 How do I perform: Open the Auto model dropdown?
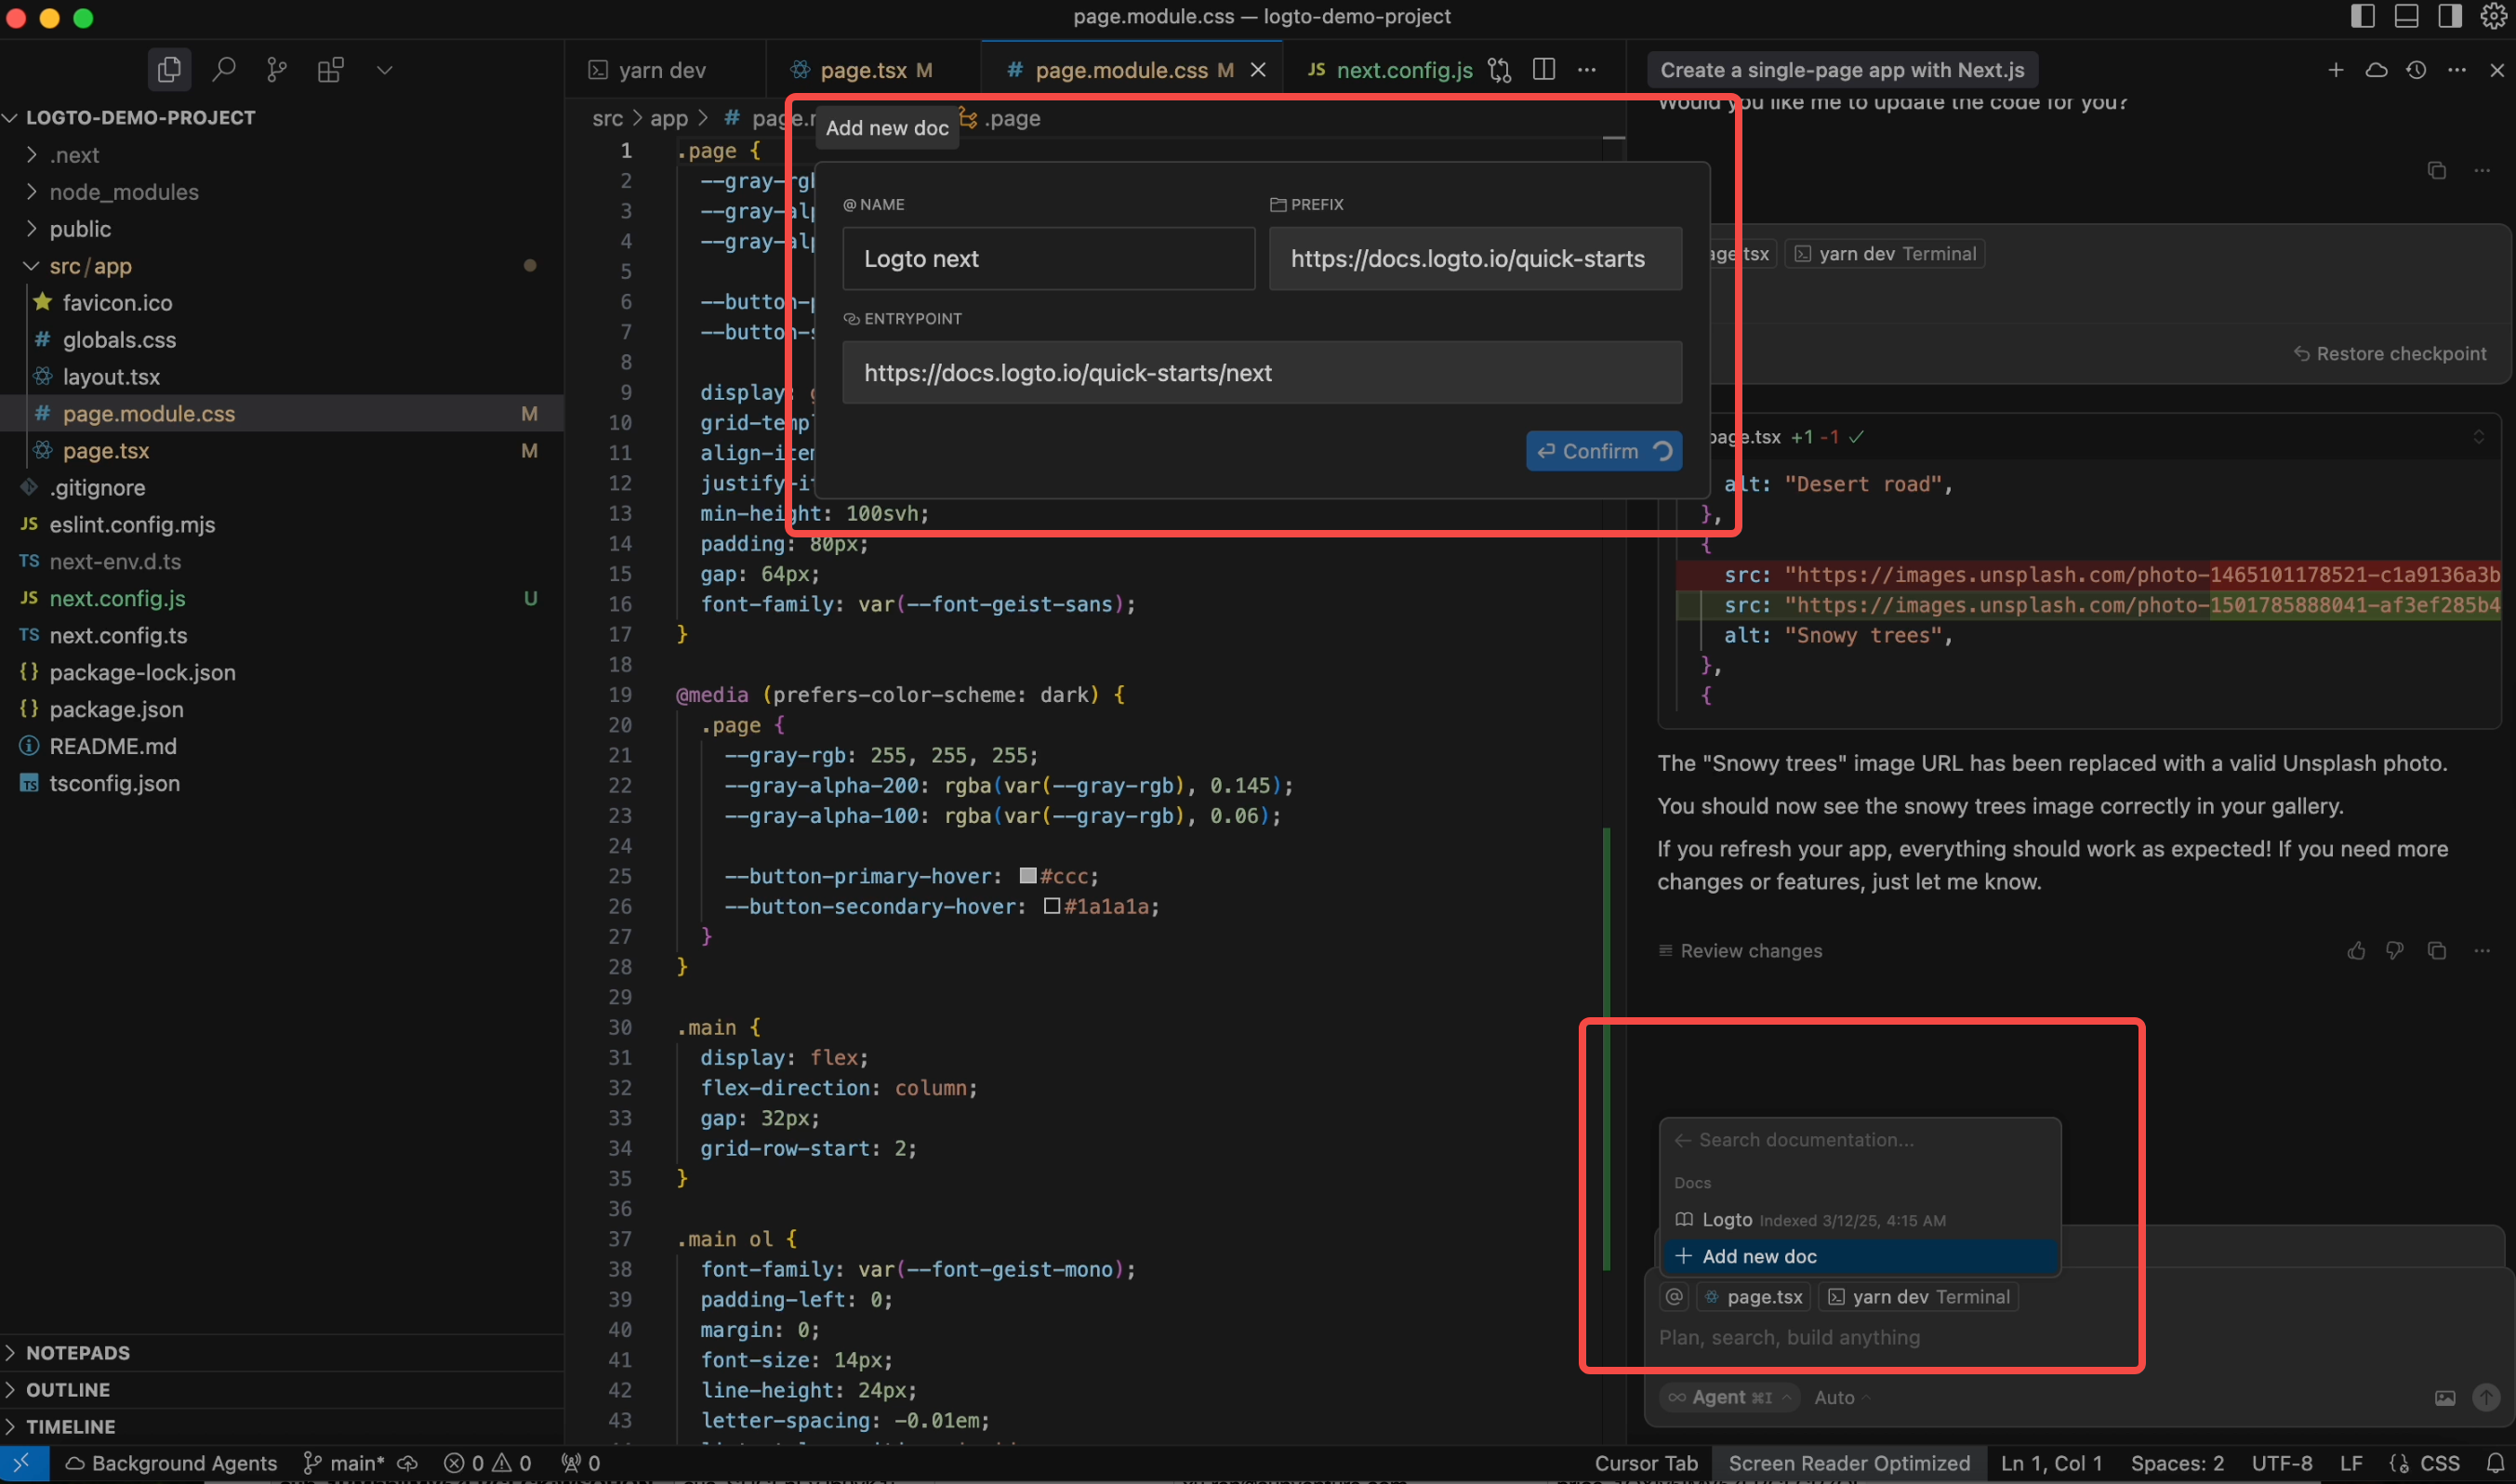tap(1842, 1398)
